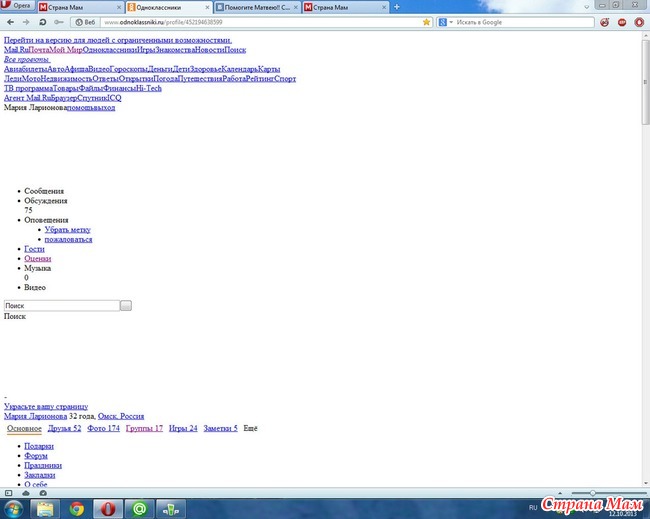Click the Украсьте вашу страницу link
The width and height of the screenshot is (650, 519).
click(45, 406)
